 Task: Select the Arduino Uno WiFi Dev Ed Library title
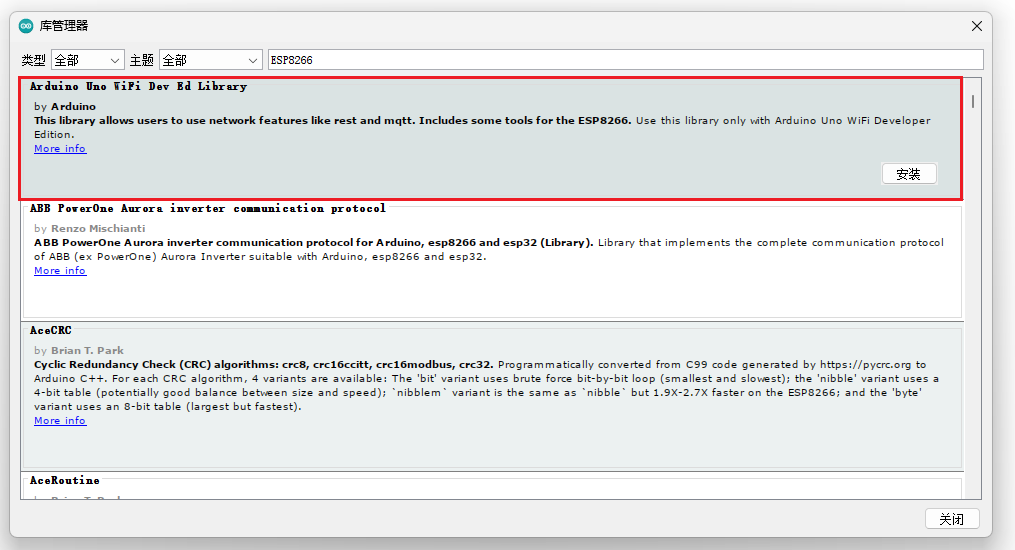(x=138, y=86)
